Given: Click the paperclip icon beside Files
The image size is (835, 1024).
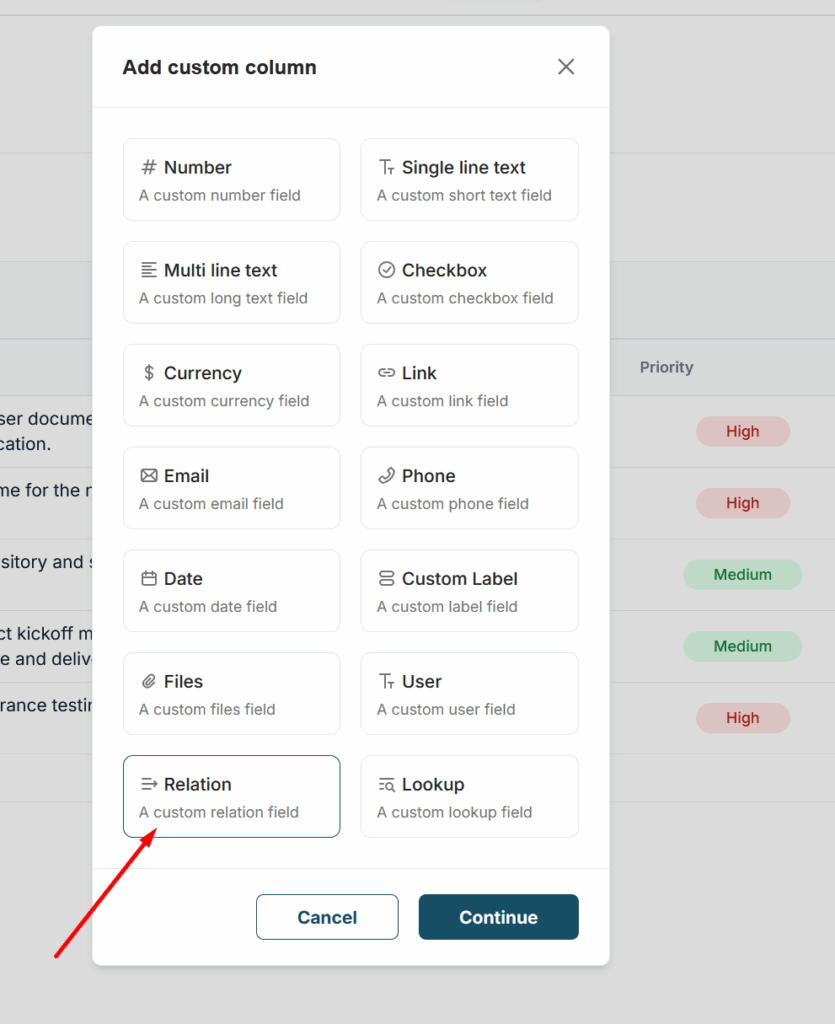Looking at the screenshot, I should tap(149, 683).
